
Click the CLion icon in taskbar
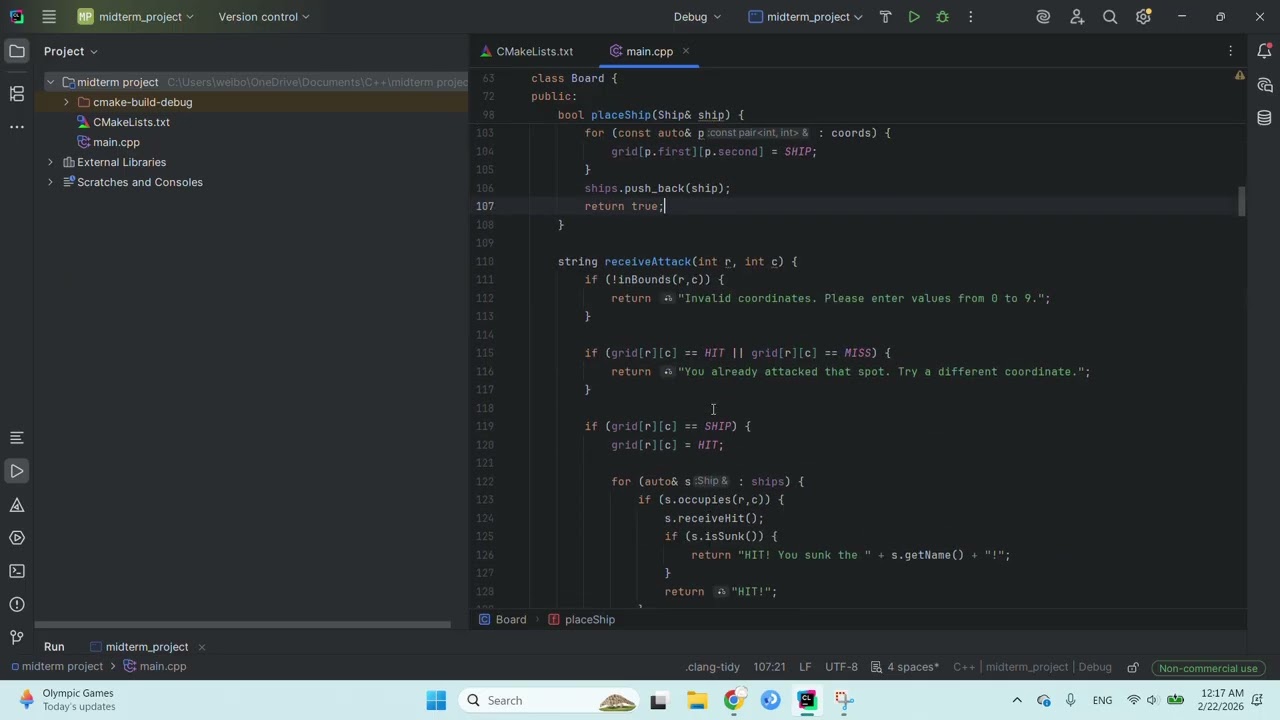807,701
